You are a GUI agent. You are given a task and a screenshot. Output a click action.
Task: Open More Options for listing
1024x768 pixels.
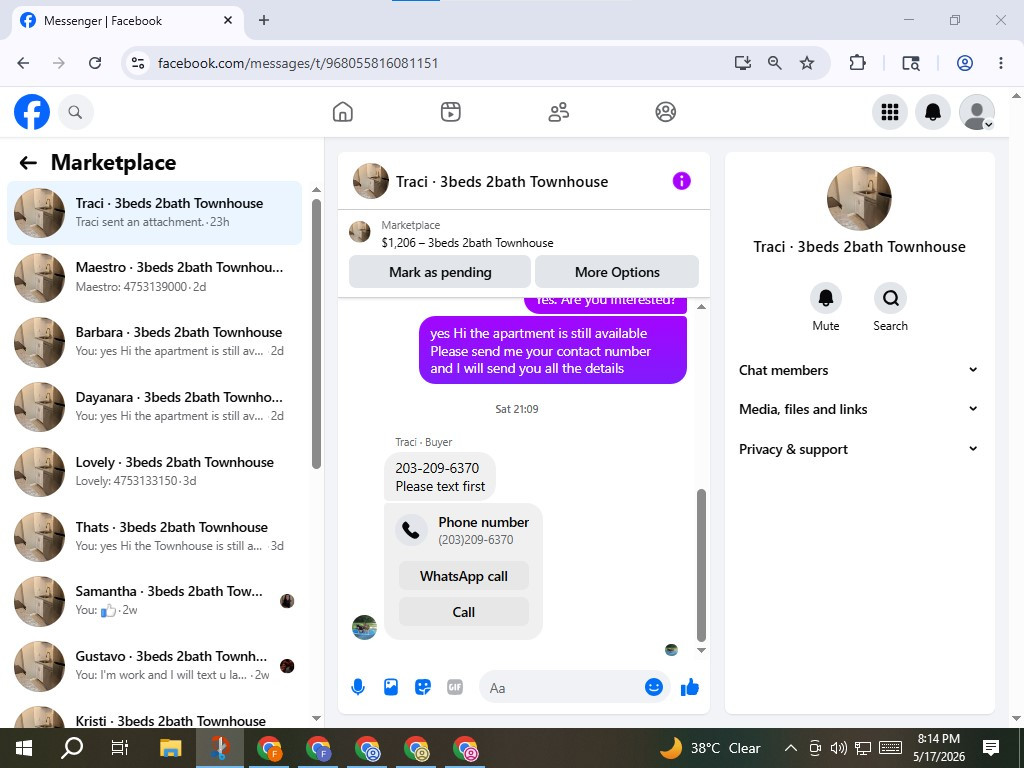tap(617, 272)
